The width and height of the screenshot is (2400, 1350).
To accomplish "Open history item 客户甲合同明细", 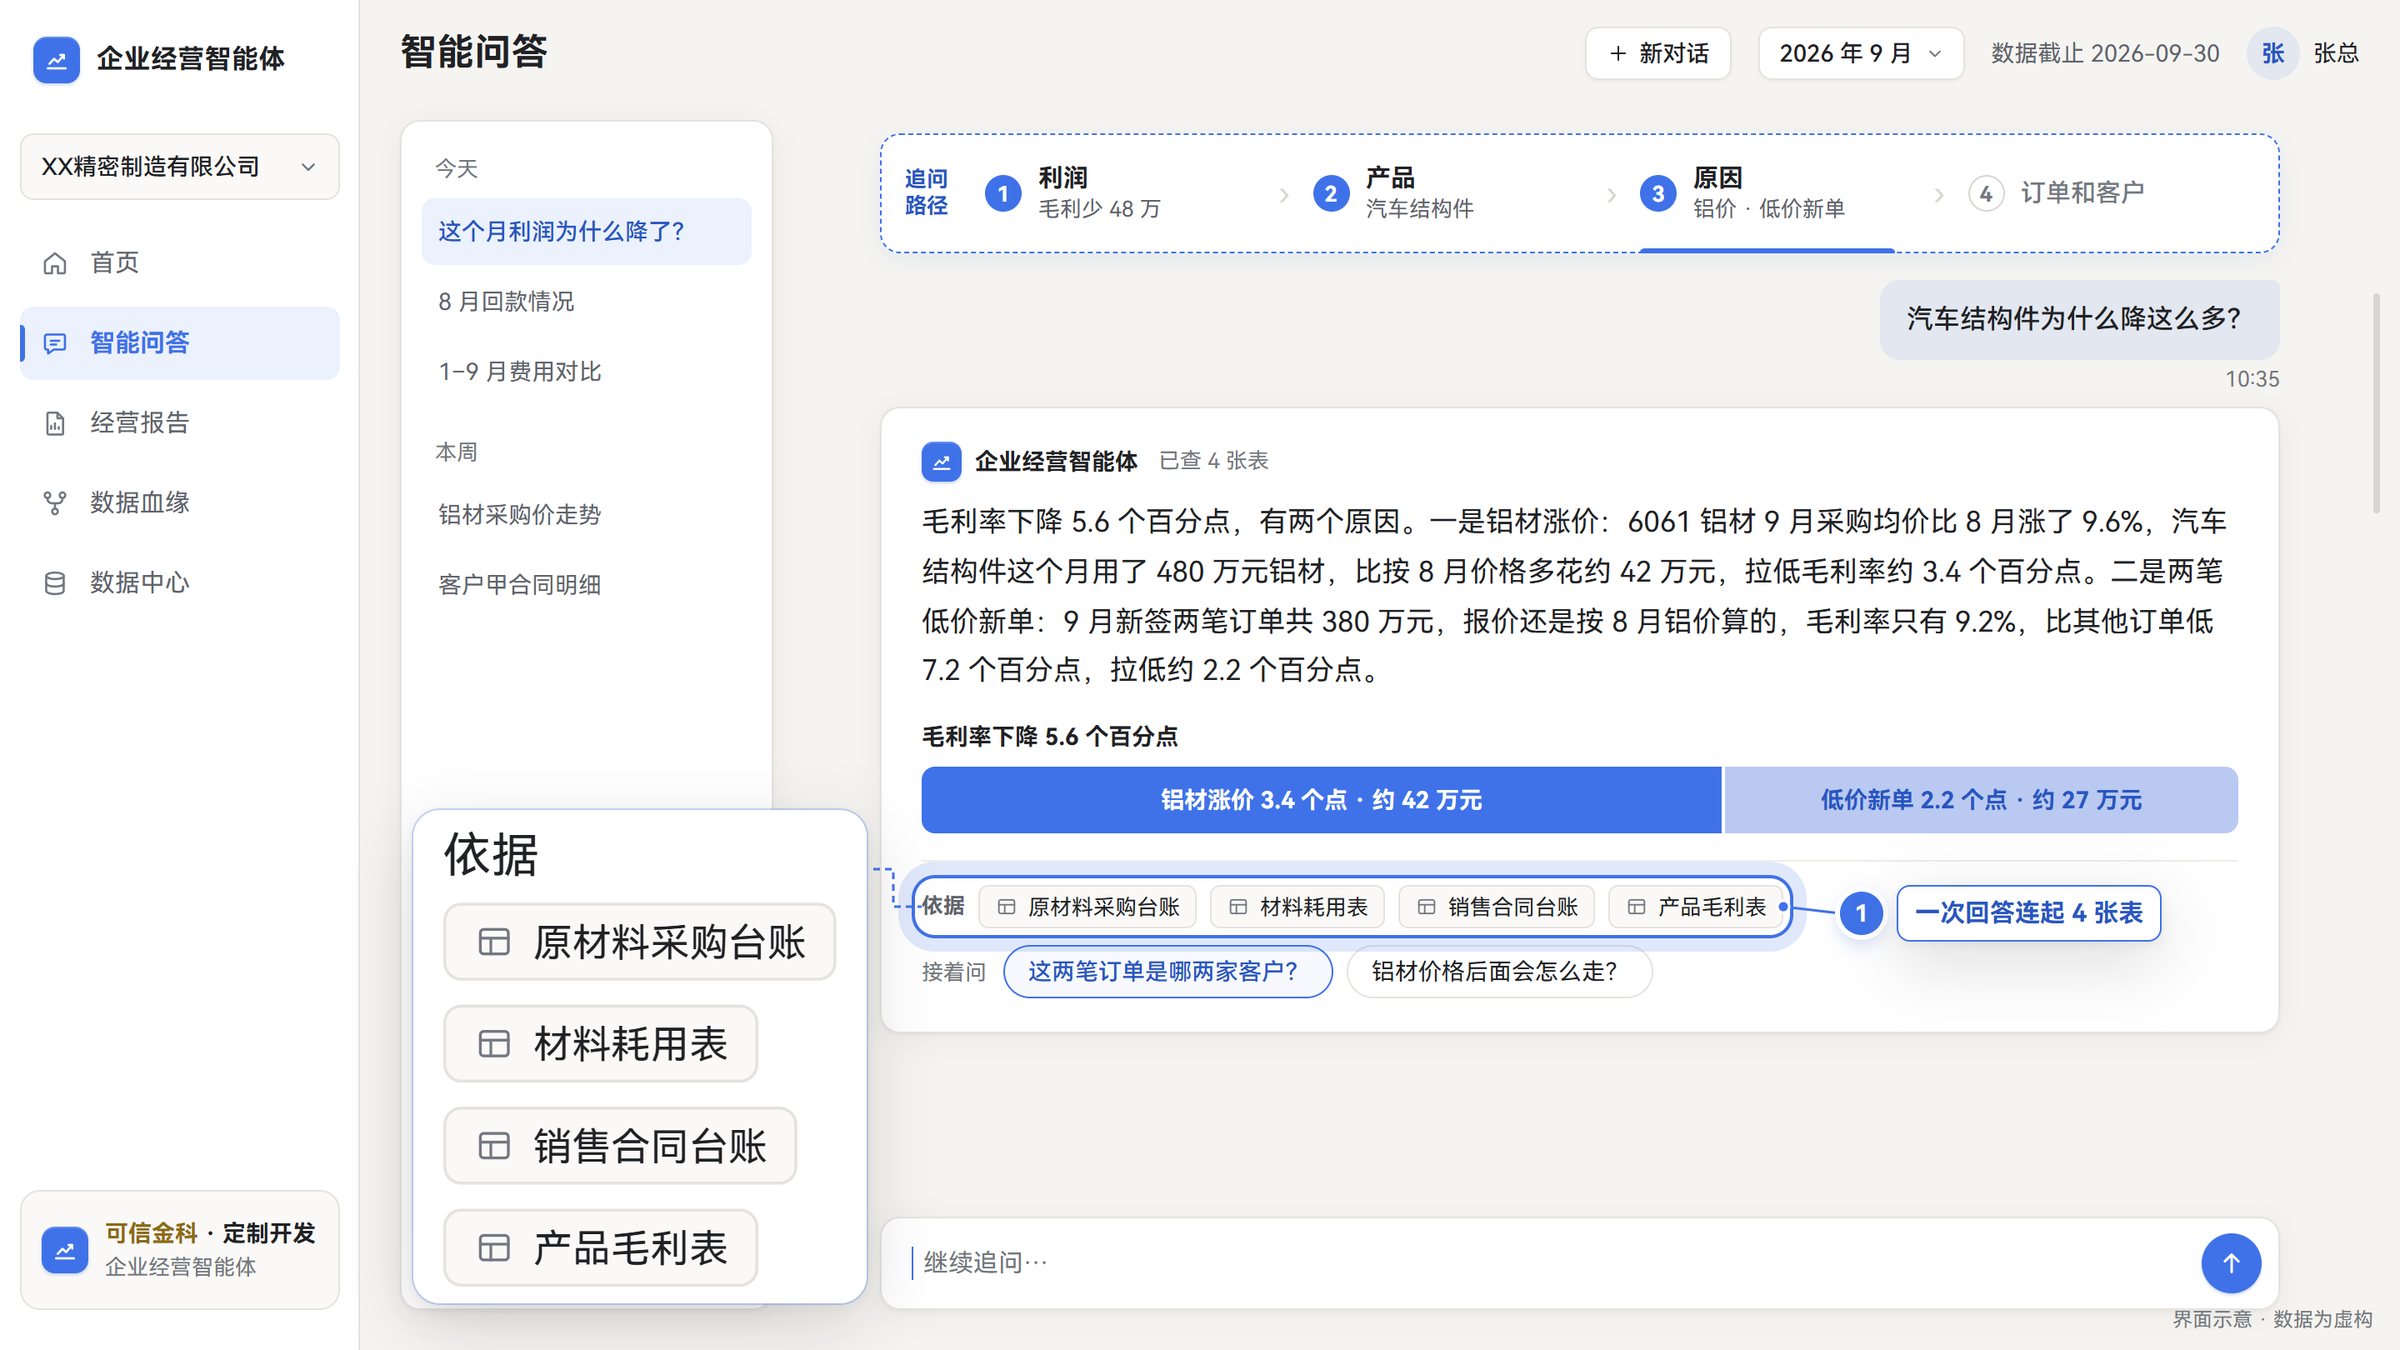I will tap(586, 585).
